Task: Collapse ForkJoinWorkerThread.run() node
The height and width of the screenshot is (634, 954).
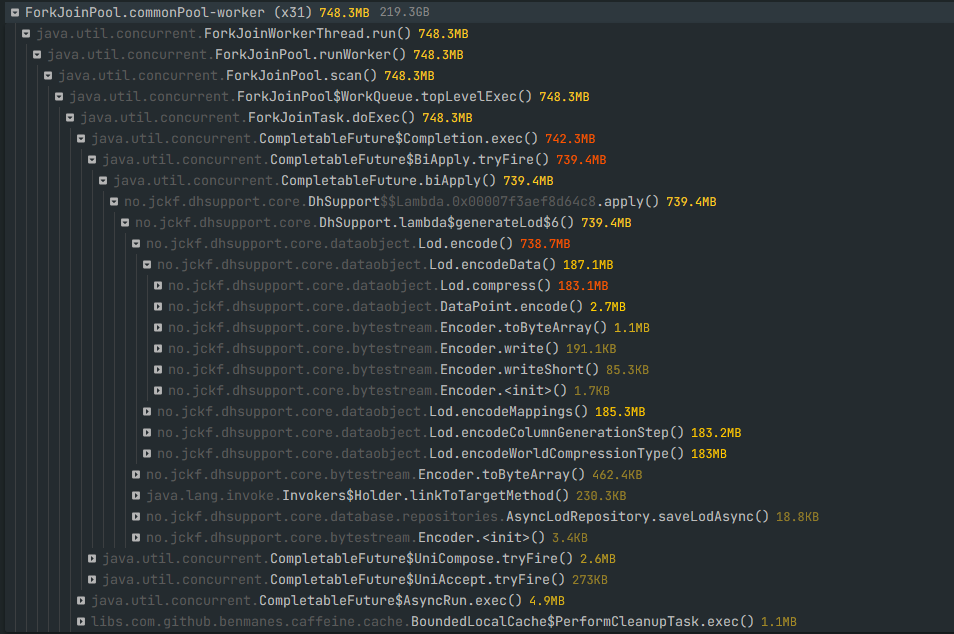Action: (26, 33)
